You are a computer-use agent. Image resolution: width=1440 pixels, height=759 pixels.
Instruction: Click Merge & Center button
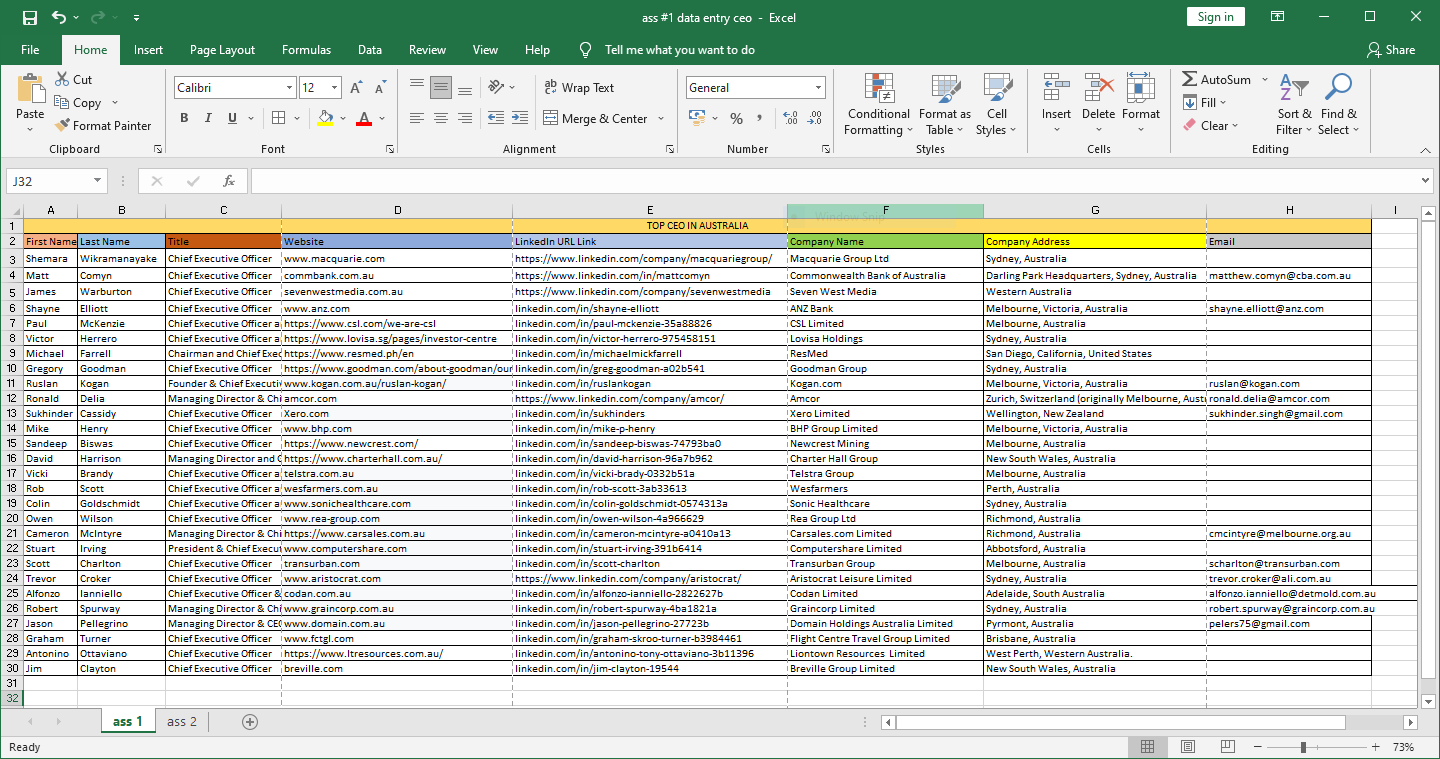pyautogui.click(x=597, y=118)
